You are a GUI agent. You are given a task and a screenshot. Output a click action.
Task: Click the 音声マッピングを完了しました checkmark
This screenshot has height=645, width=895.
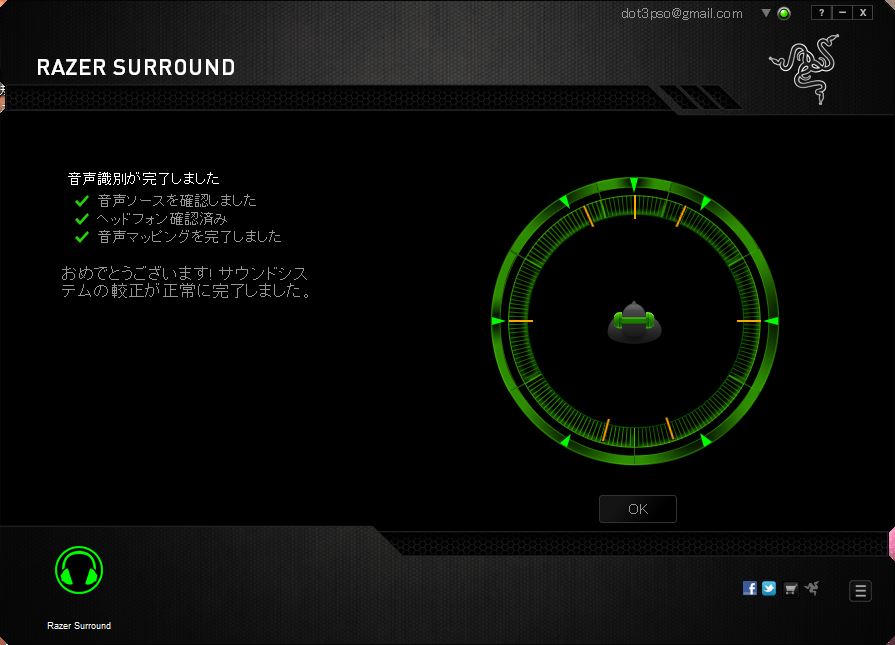click(82, 236)
